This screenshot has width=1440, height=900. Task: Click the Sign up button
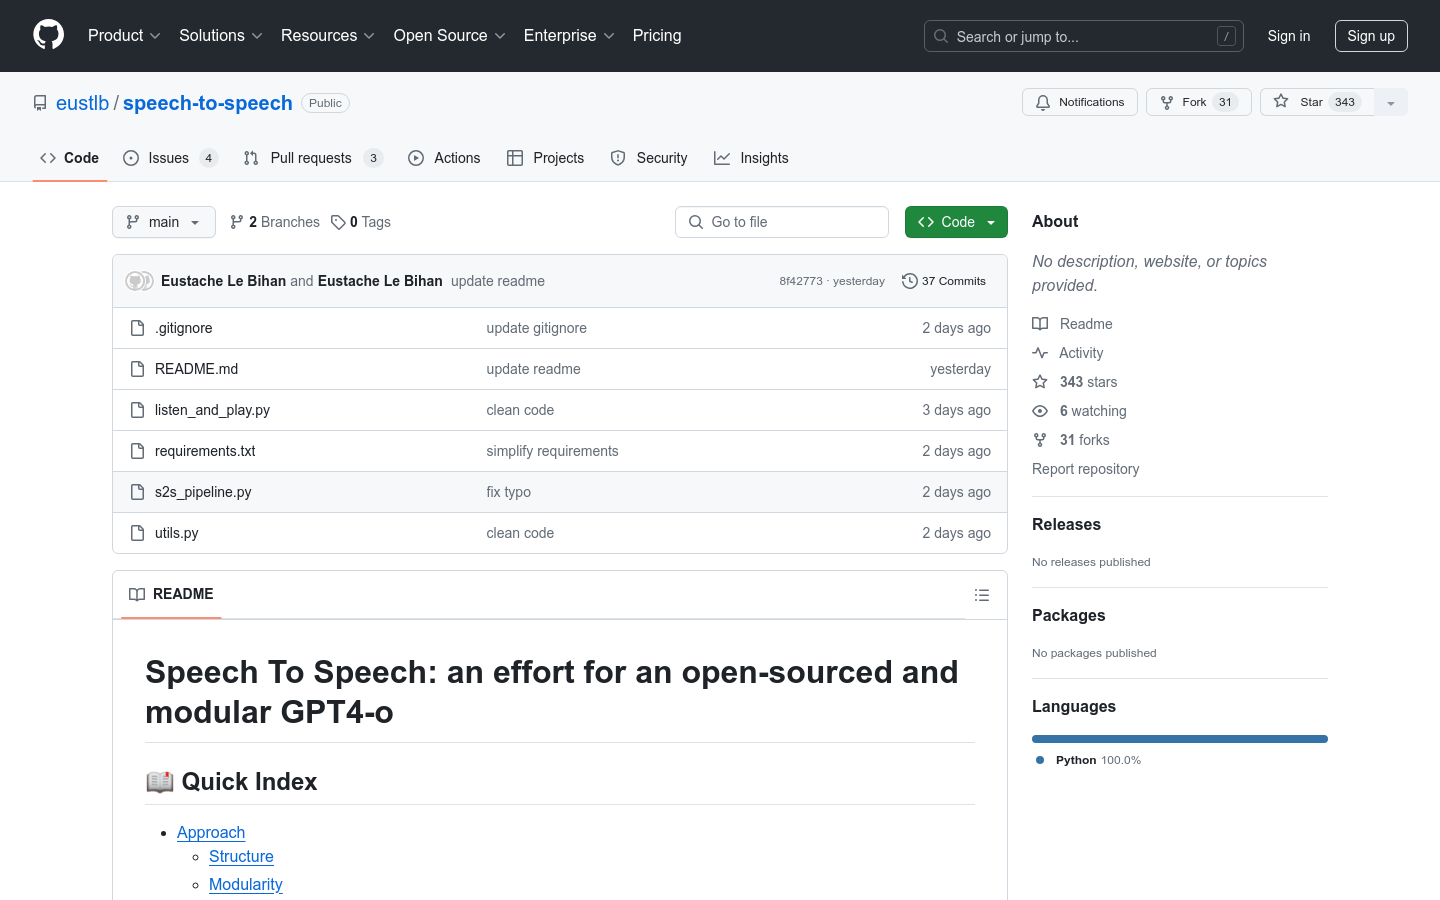1371,36
